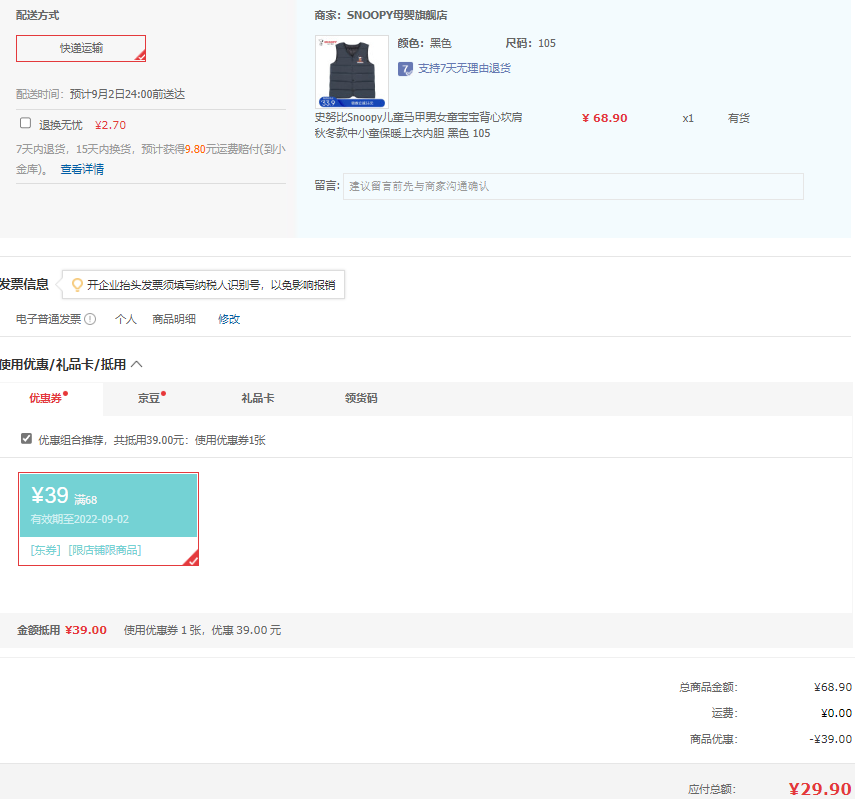Click the item price ¥ 68.90
Image resolution: width=855 pixels, height=799 pixels.
605,118
